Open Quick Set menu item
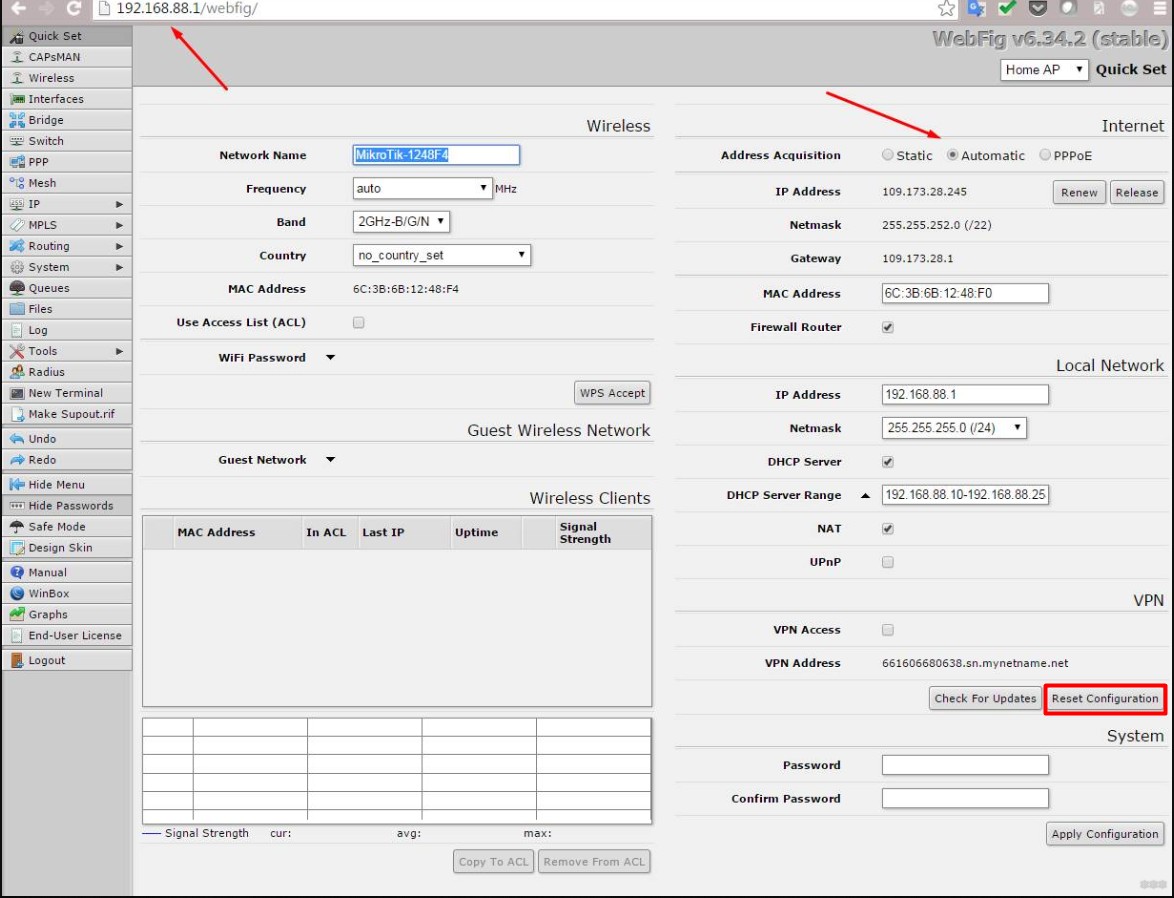 67,36
